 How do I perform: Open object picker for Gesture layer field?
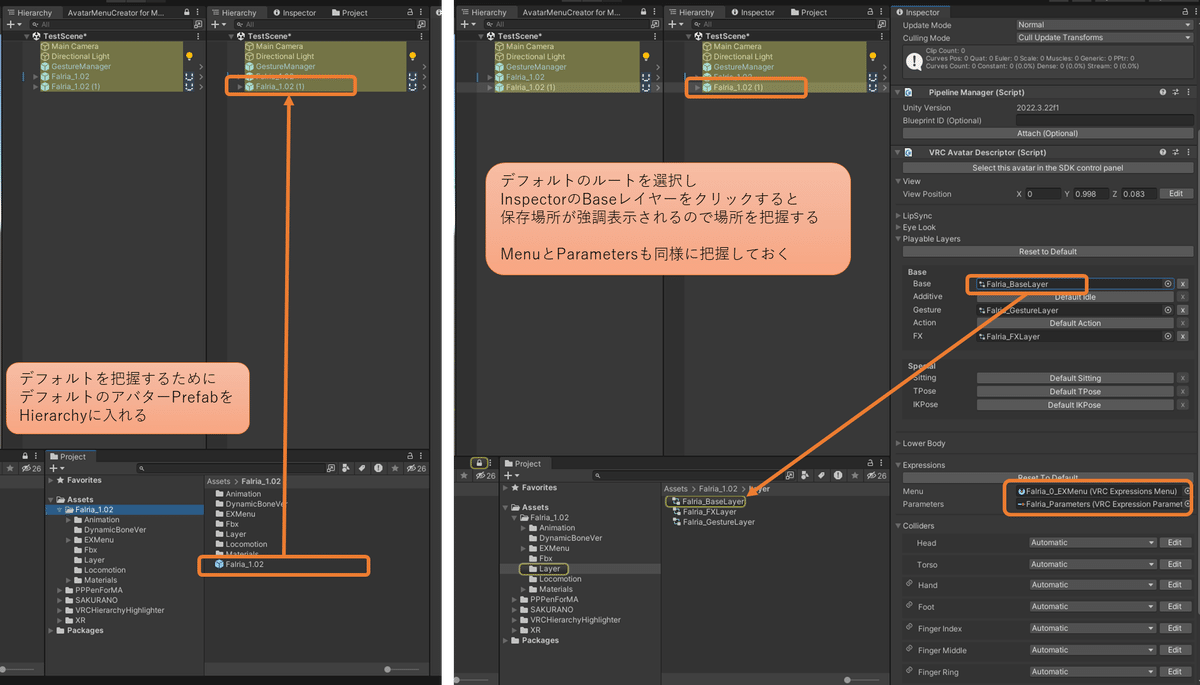click(x=1167, y=310)
